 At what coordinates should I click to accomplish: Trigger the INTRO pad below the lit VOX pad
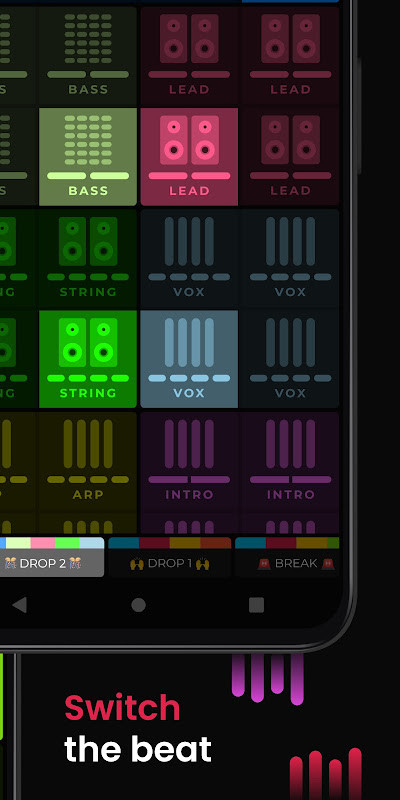coord(189,460)
